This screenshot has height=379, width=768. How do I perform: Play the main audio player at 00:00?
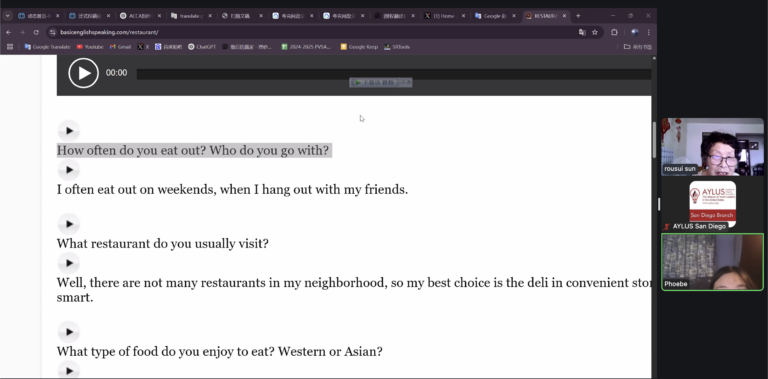(83, 73)
